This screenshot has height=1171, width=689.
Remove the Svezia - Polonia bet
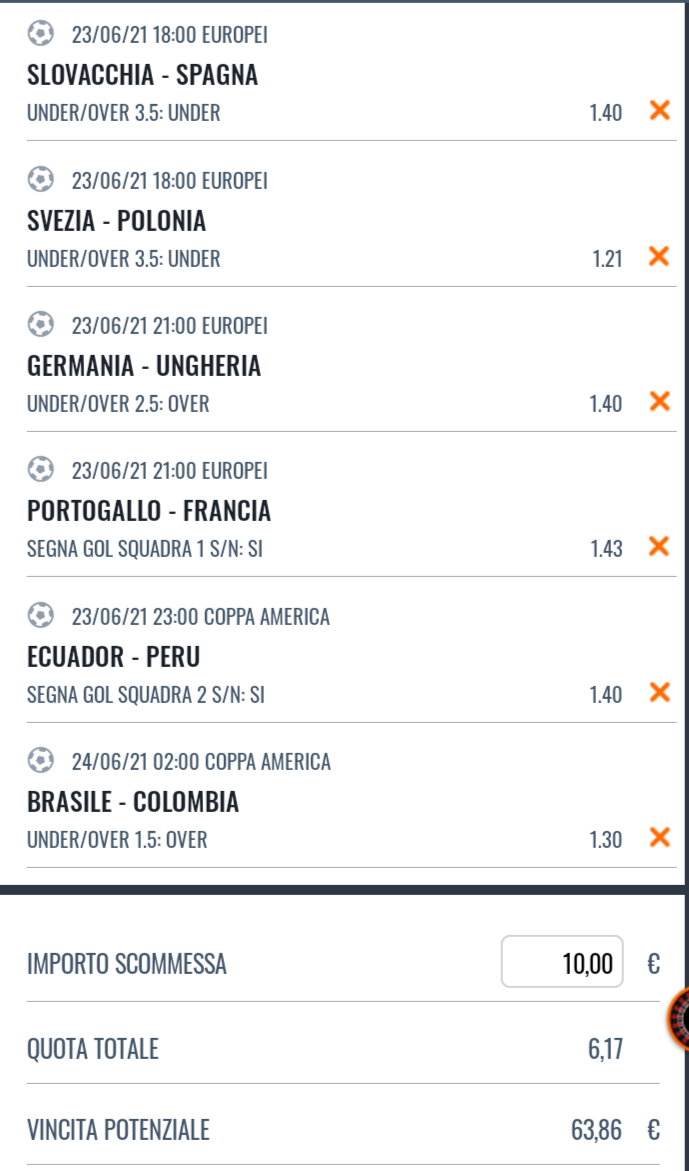[x=659, y=257]
